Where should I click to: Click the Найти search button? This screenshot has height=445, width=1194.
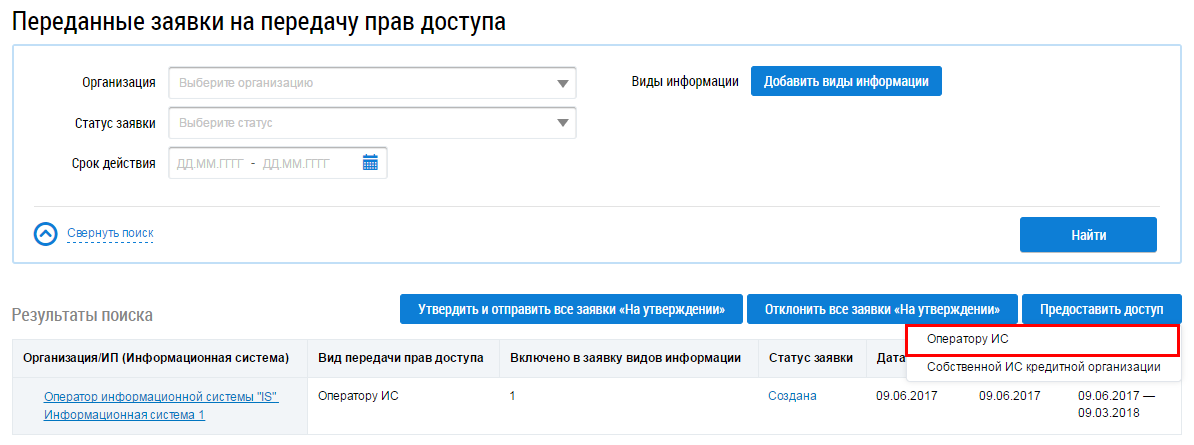click(x=1087, y=235)
